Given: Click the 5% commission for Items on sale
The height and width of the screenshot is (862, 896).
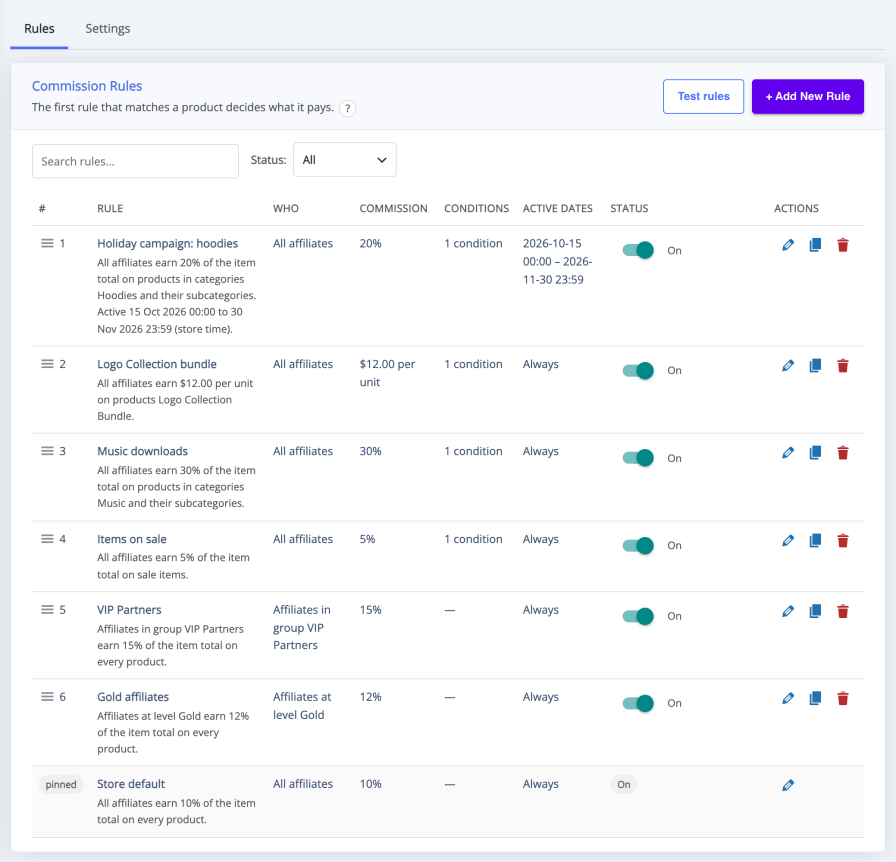Looking at the screenshot, I should pyautogui.click(x=367, y=539).
